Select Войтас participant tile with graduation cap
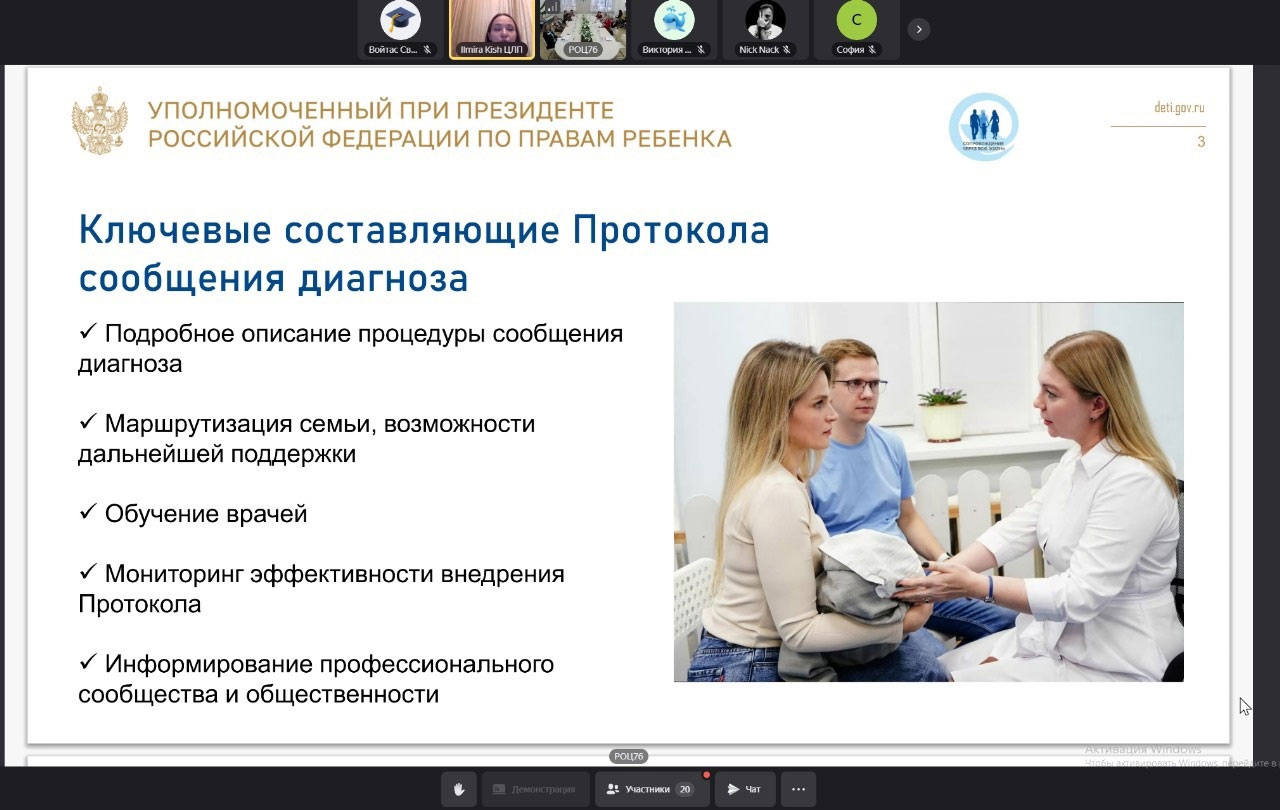This screenshot has height=810, width=1280. tap(400, 24)
